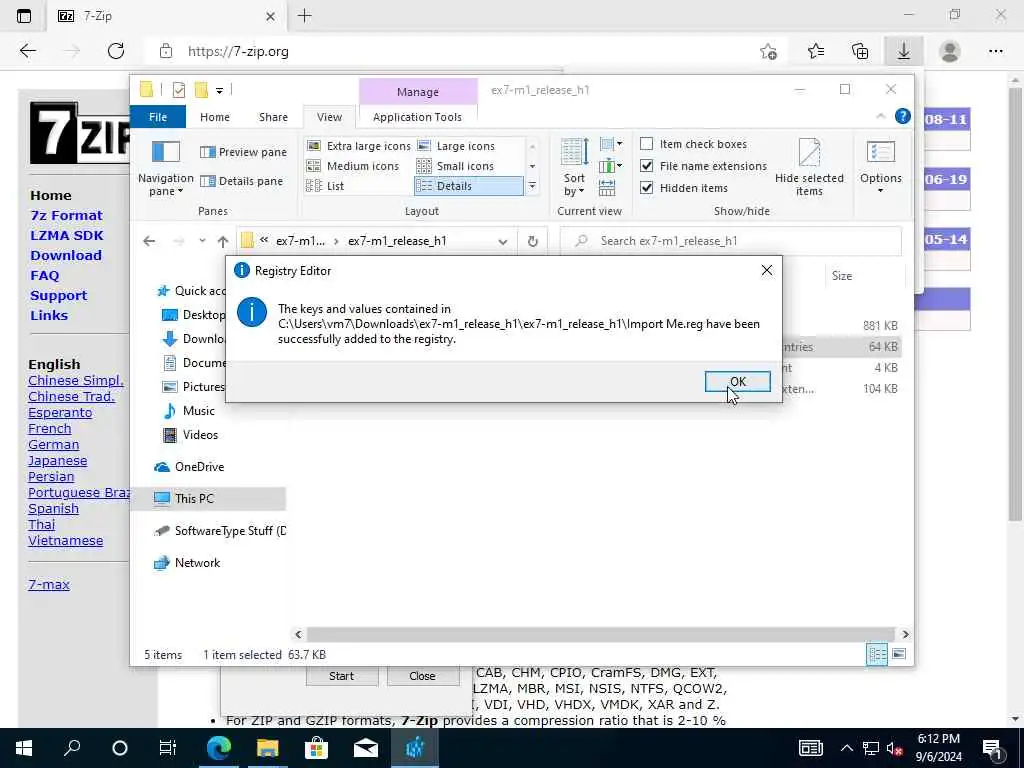Open Quick Access Toolbar customize dropdown

(x=219, y=90)
